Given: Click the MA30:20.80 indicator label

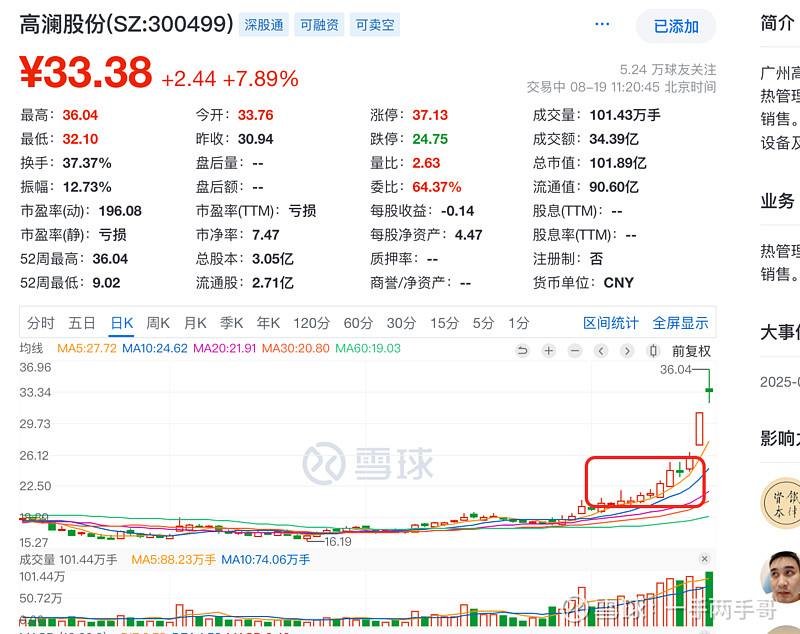Looking at the screenshot, I should point(296,348).
